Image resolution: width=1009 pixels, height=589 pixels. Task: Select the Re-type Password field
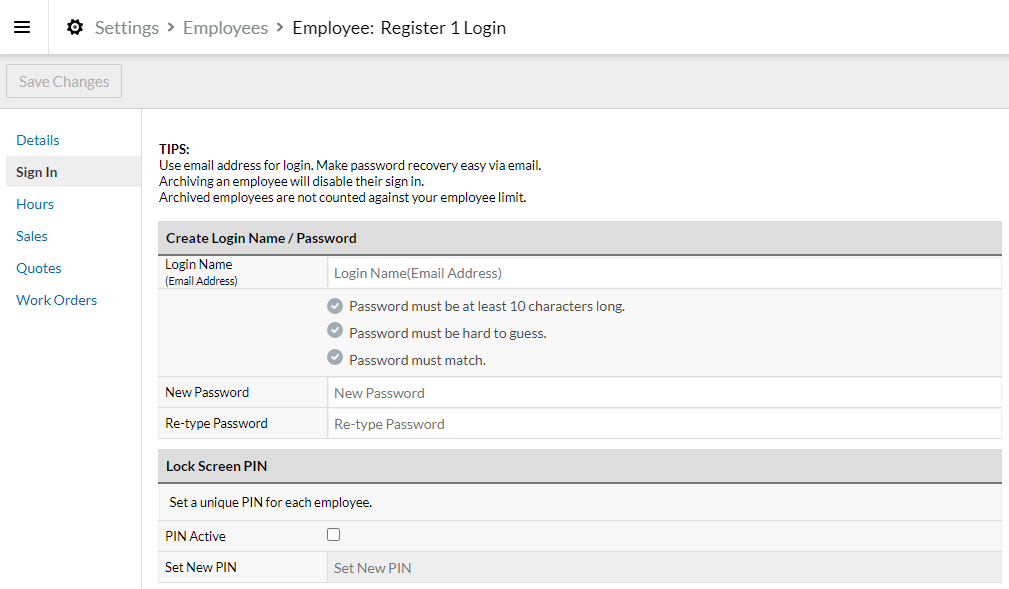click(x=663, y=424)
